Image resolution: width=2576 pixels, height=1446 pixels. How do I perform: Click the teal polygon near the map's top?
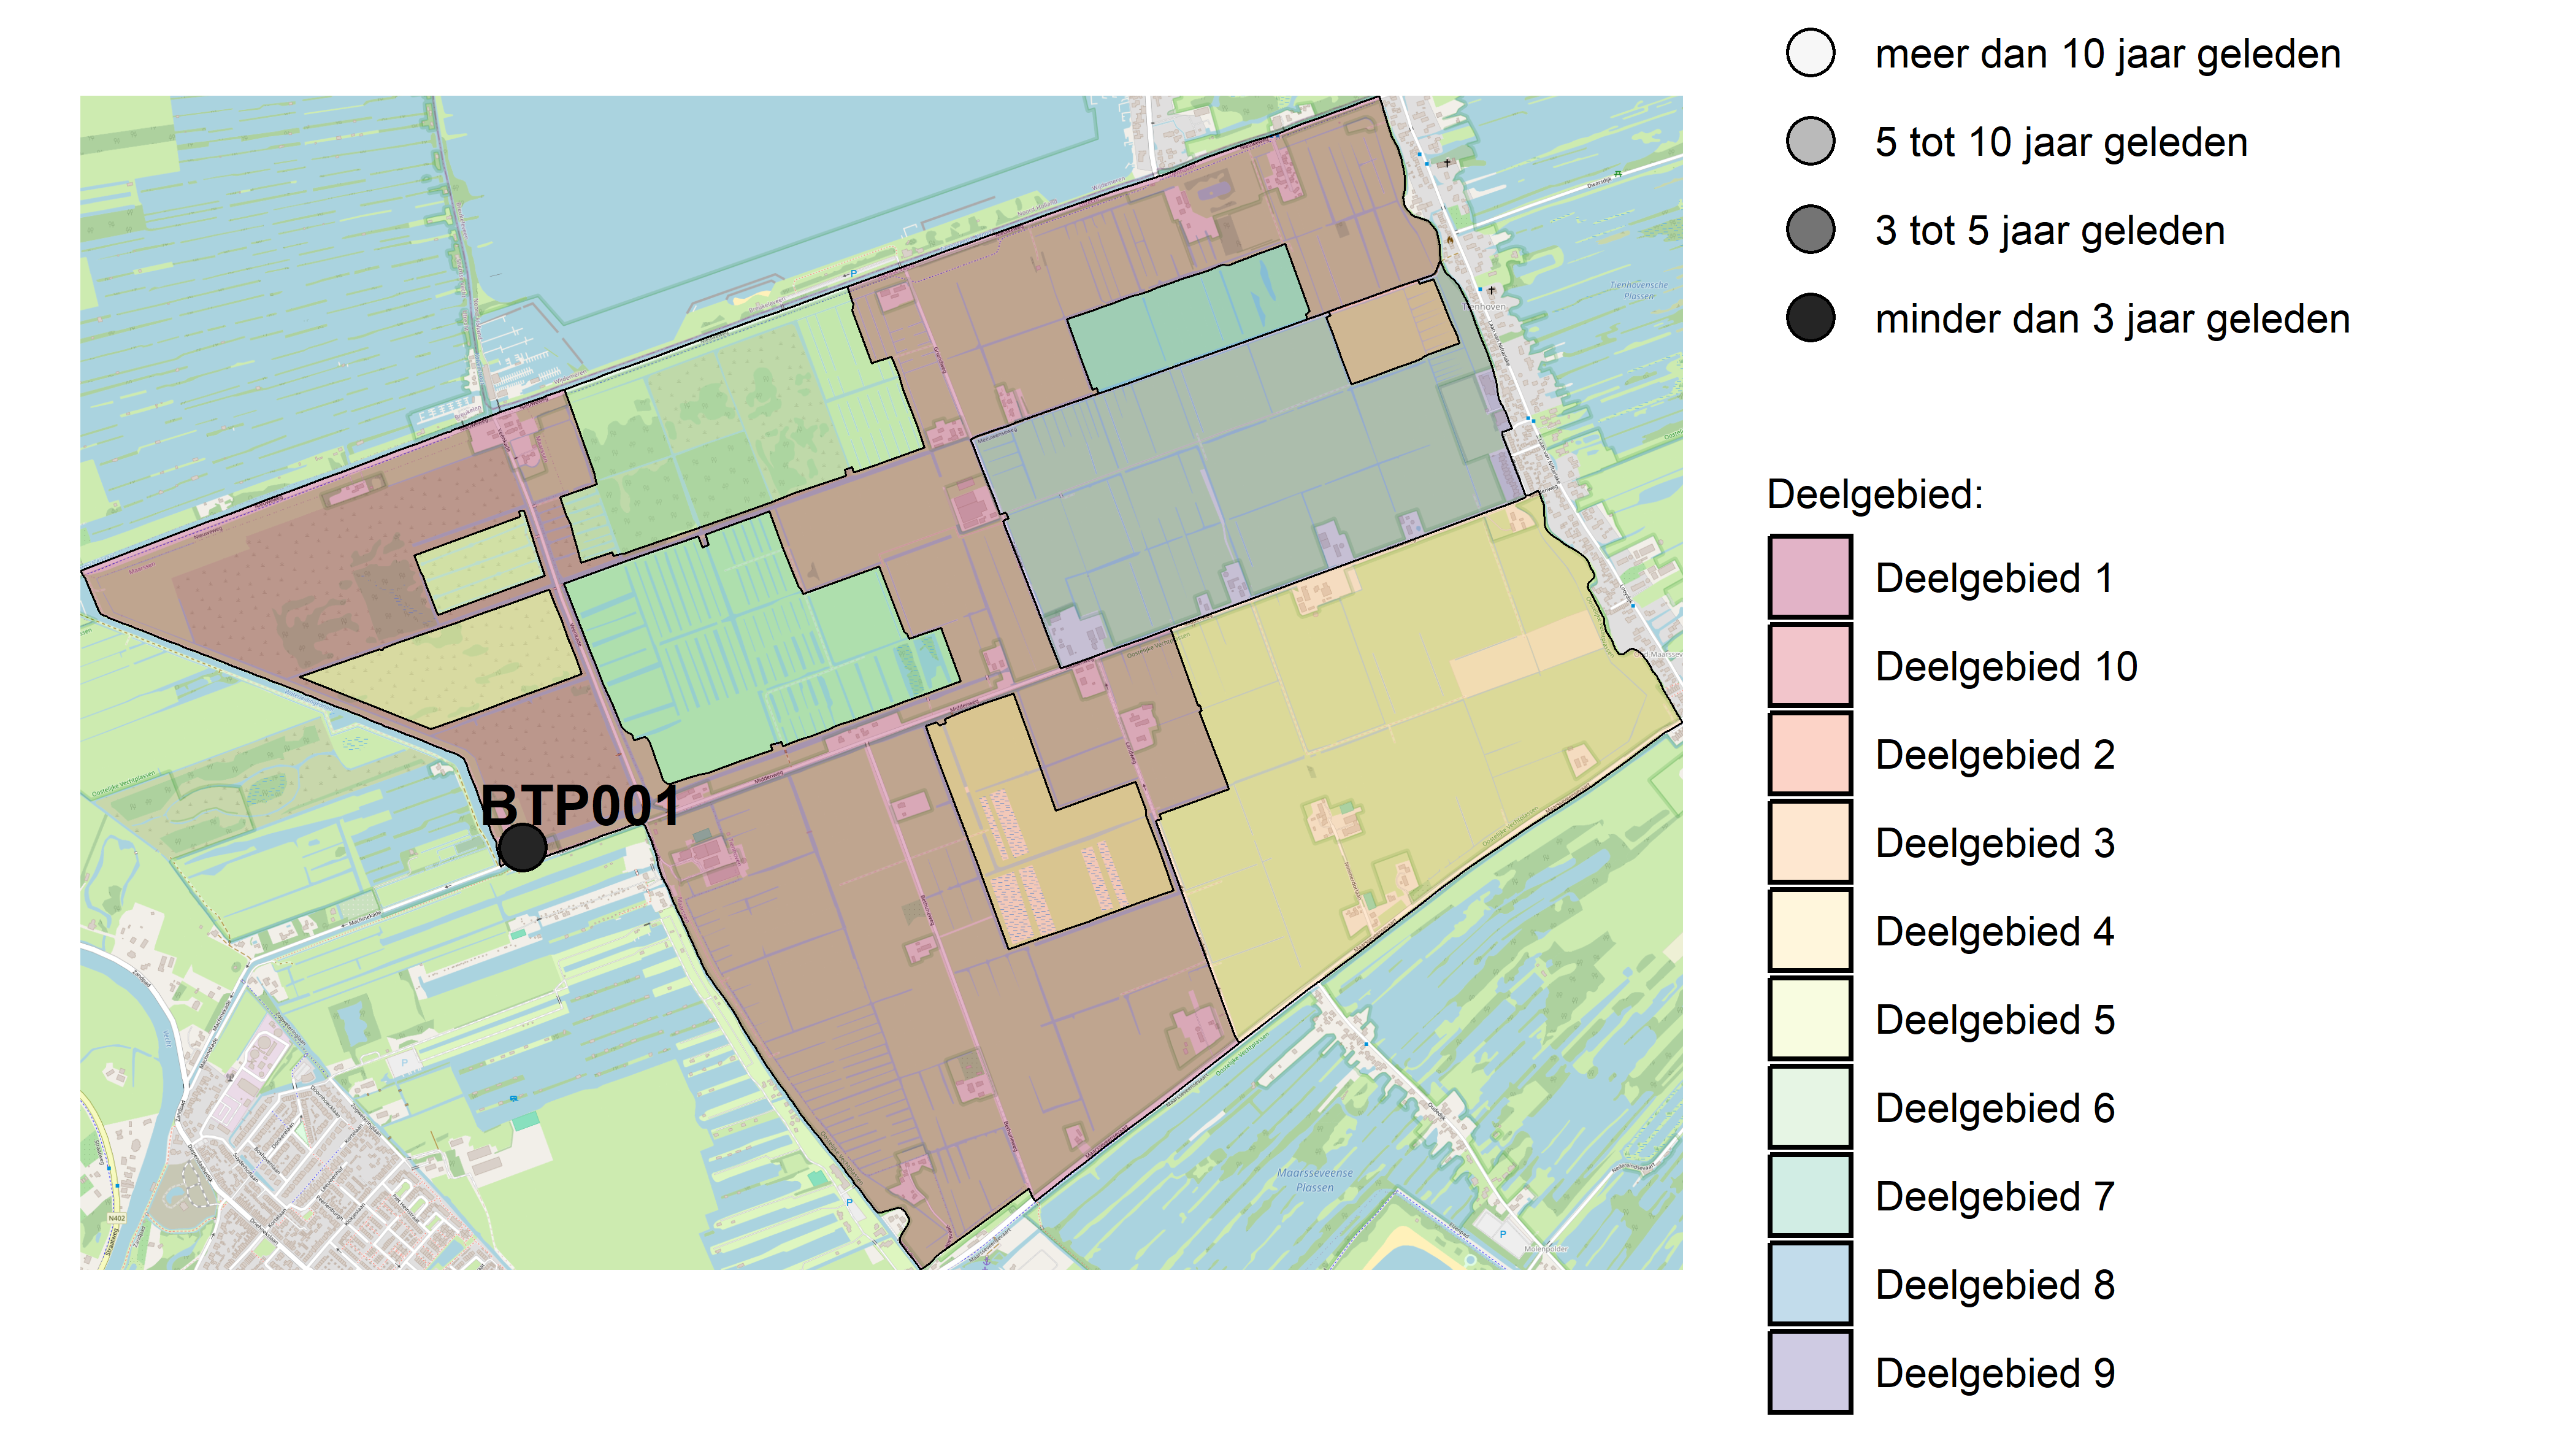(x=1188, y=318)
